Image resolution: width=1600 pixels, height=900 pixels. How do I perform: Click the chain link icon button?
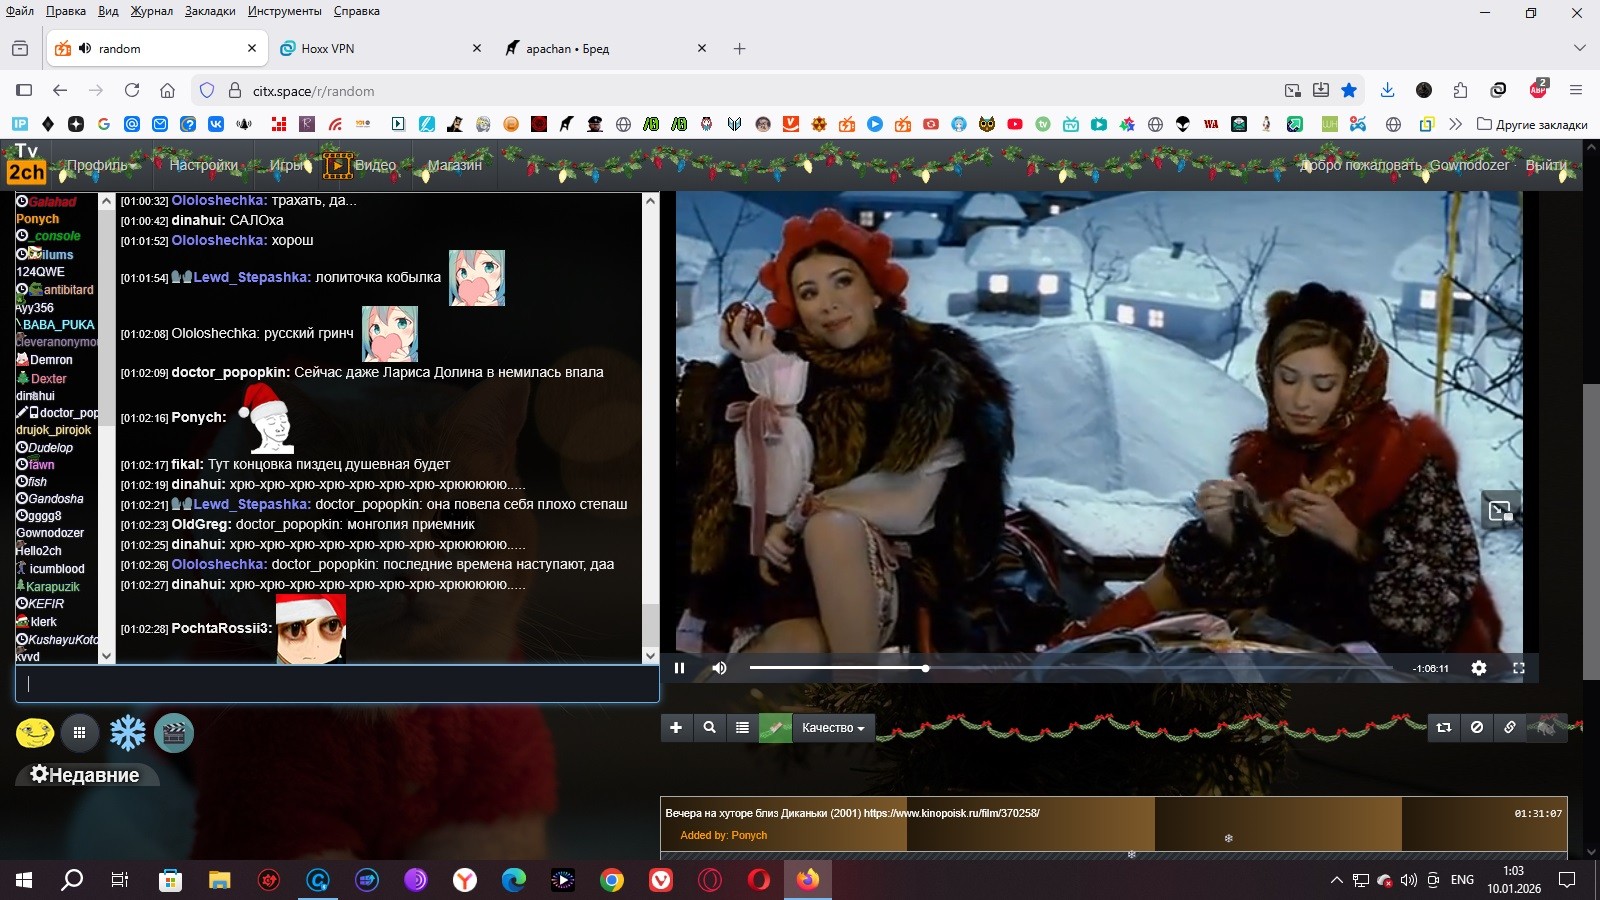[x=1510, y=728]
